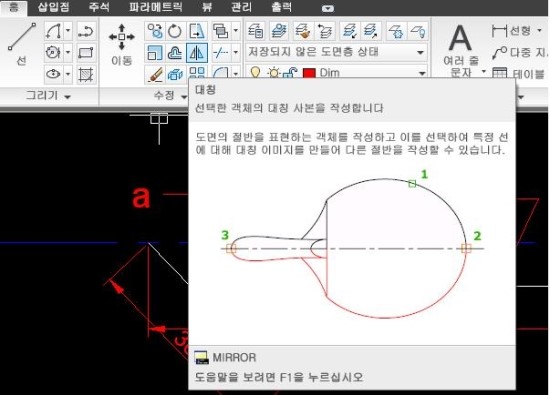The height and width of the screenshot is (395, 550).
Task: Click the stacked layers icon beside Layer Properties
Action: 279,31
